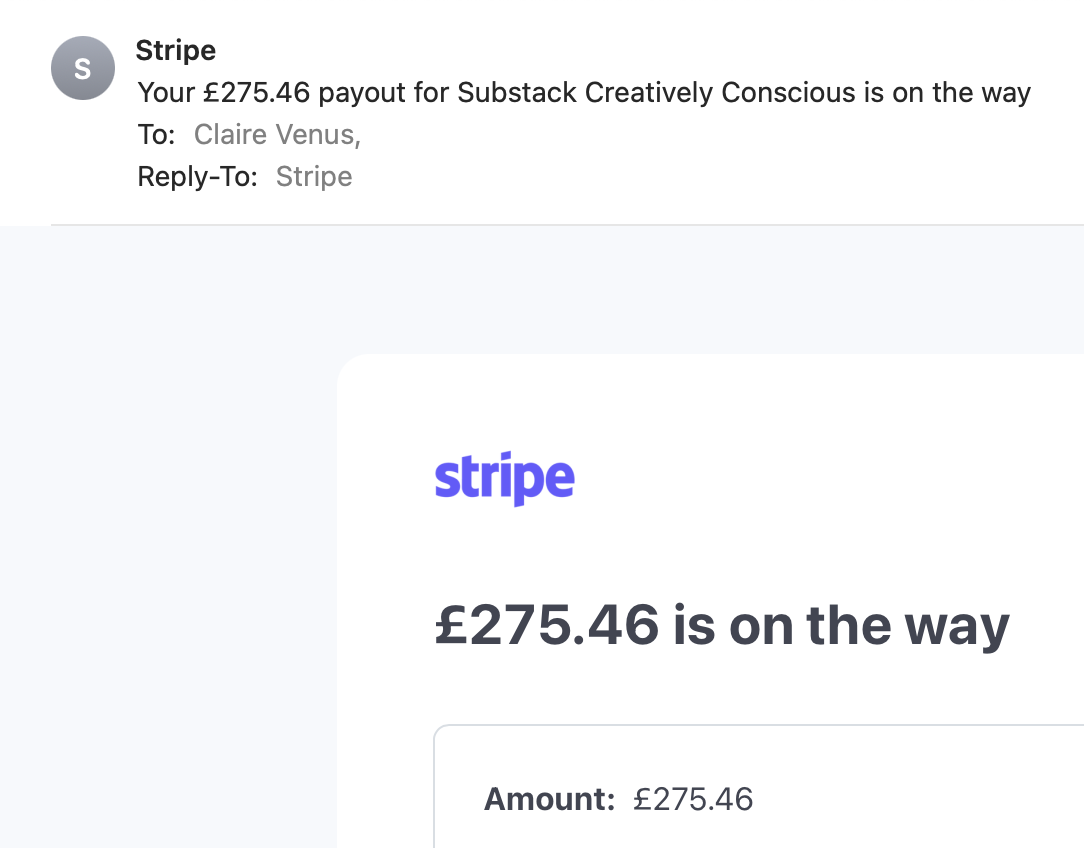Screen dimensions: 1084x848
Task: Click the 'Reply-To:' field label
Action: pos(198,177)
